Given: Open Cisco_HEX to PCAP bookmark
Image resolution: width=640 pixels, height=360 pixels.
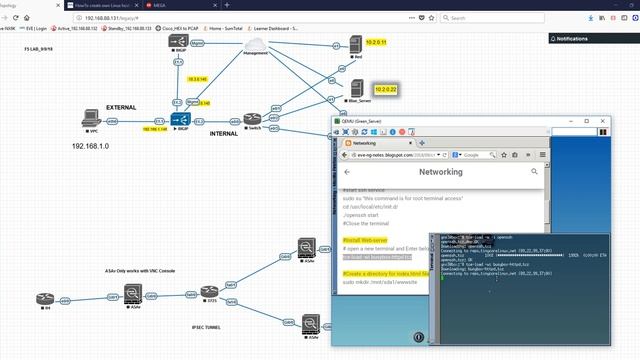Looking at the screenshot, I should (177, 29).
